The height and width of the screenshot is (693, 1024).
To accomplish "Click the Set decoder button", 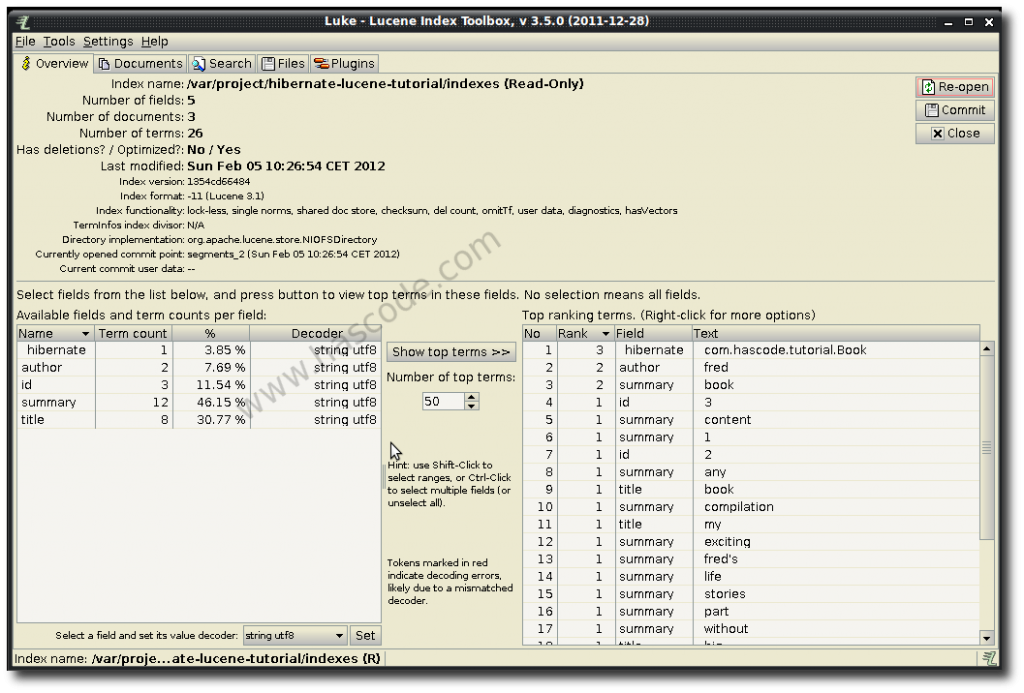I will click(365, 635).
